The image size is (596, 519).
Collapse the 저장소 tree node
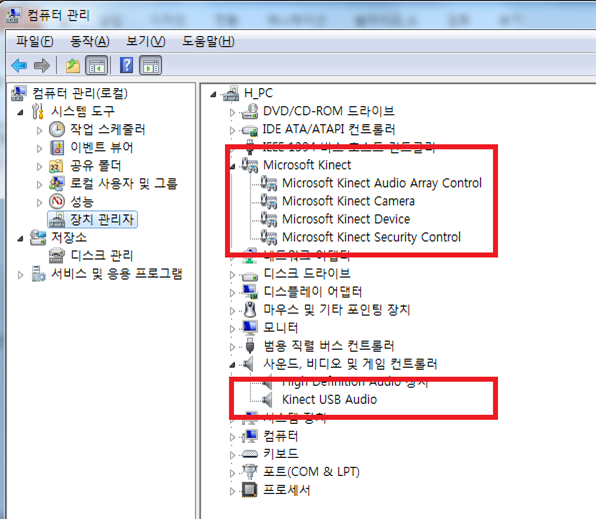21,239
